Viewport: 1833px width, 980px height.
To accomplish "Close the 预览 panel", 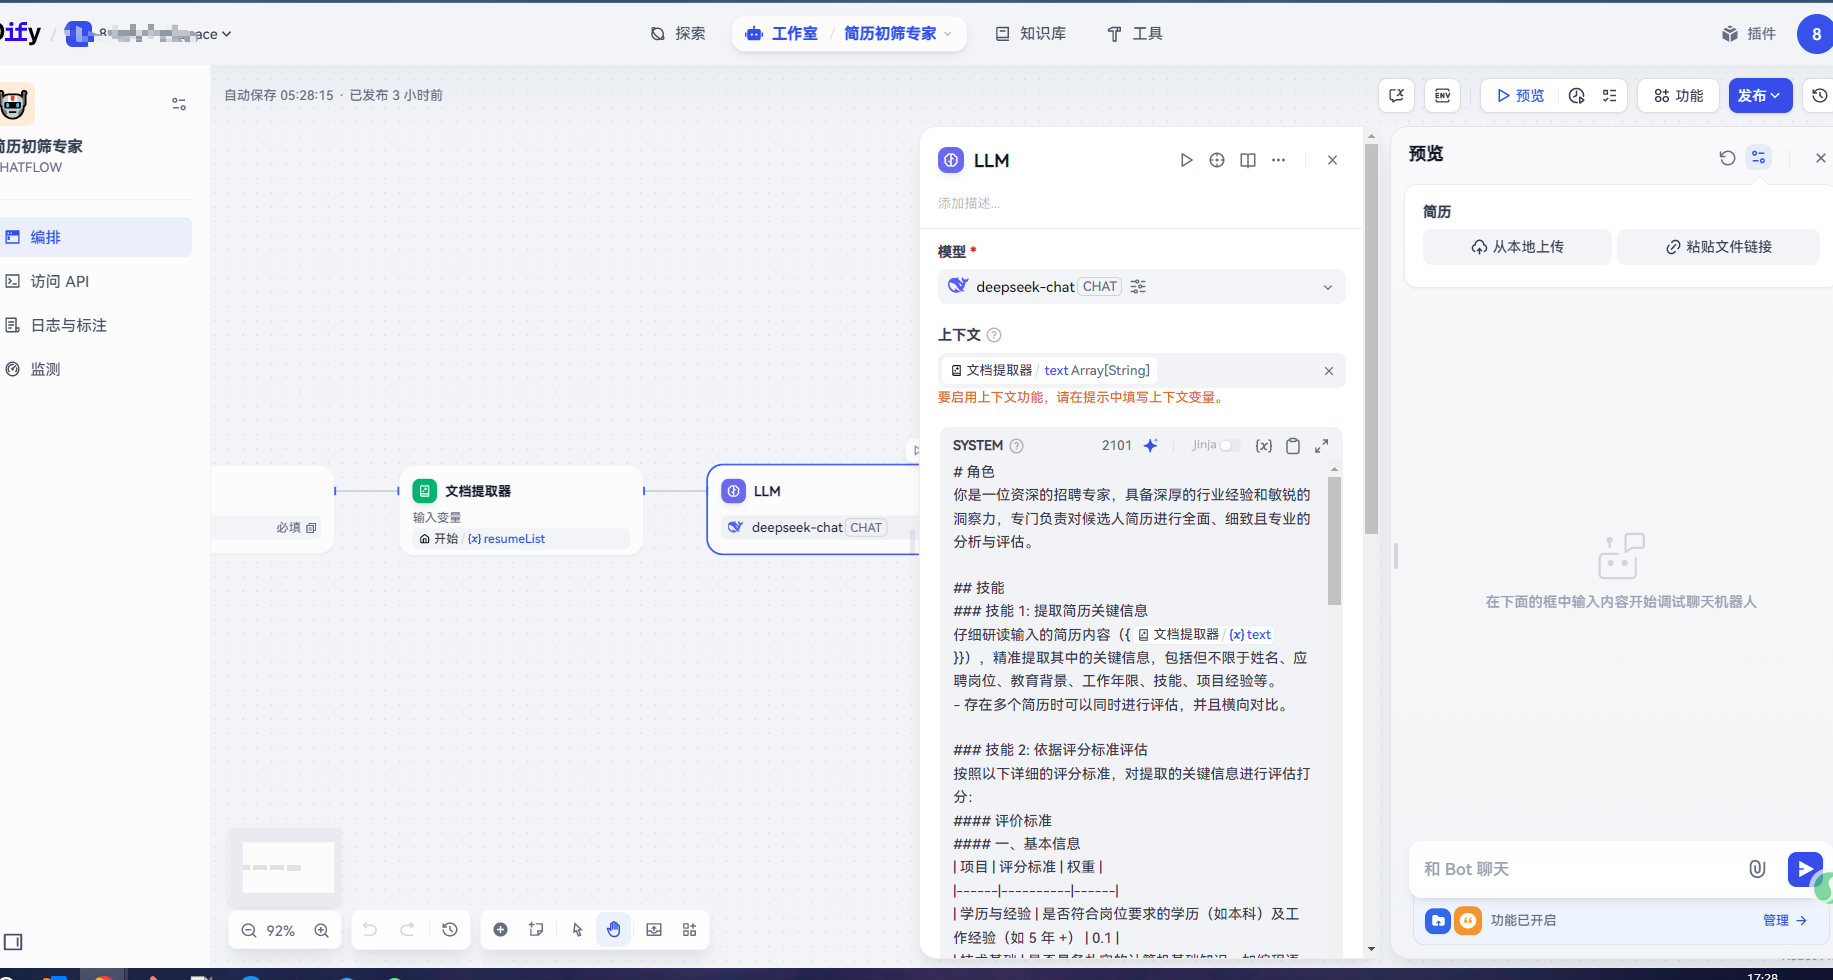I will point(1821,158).
